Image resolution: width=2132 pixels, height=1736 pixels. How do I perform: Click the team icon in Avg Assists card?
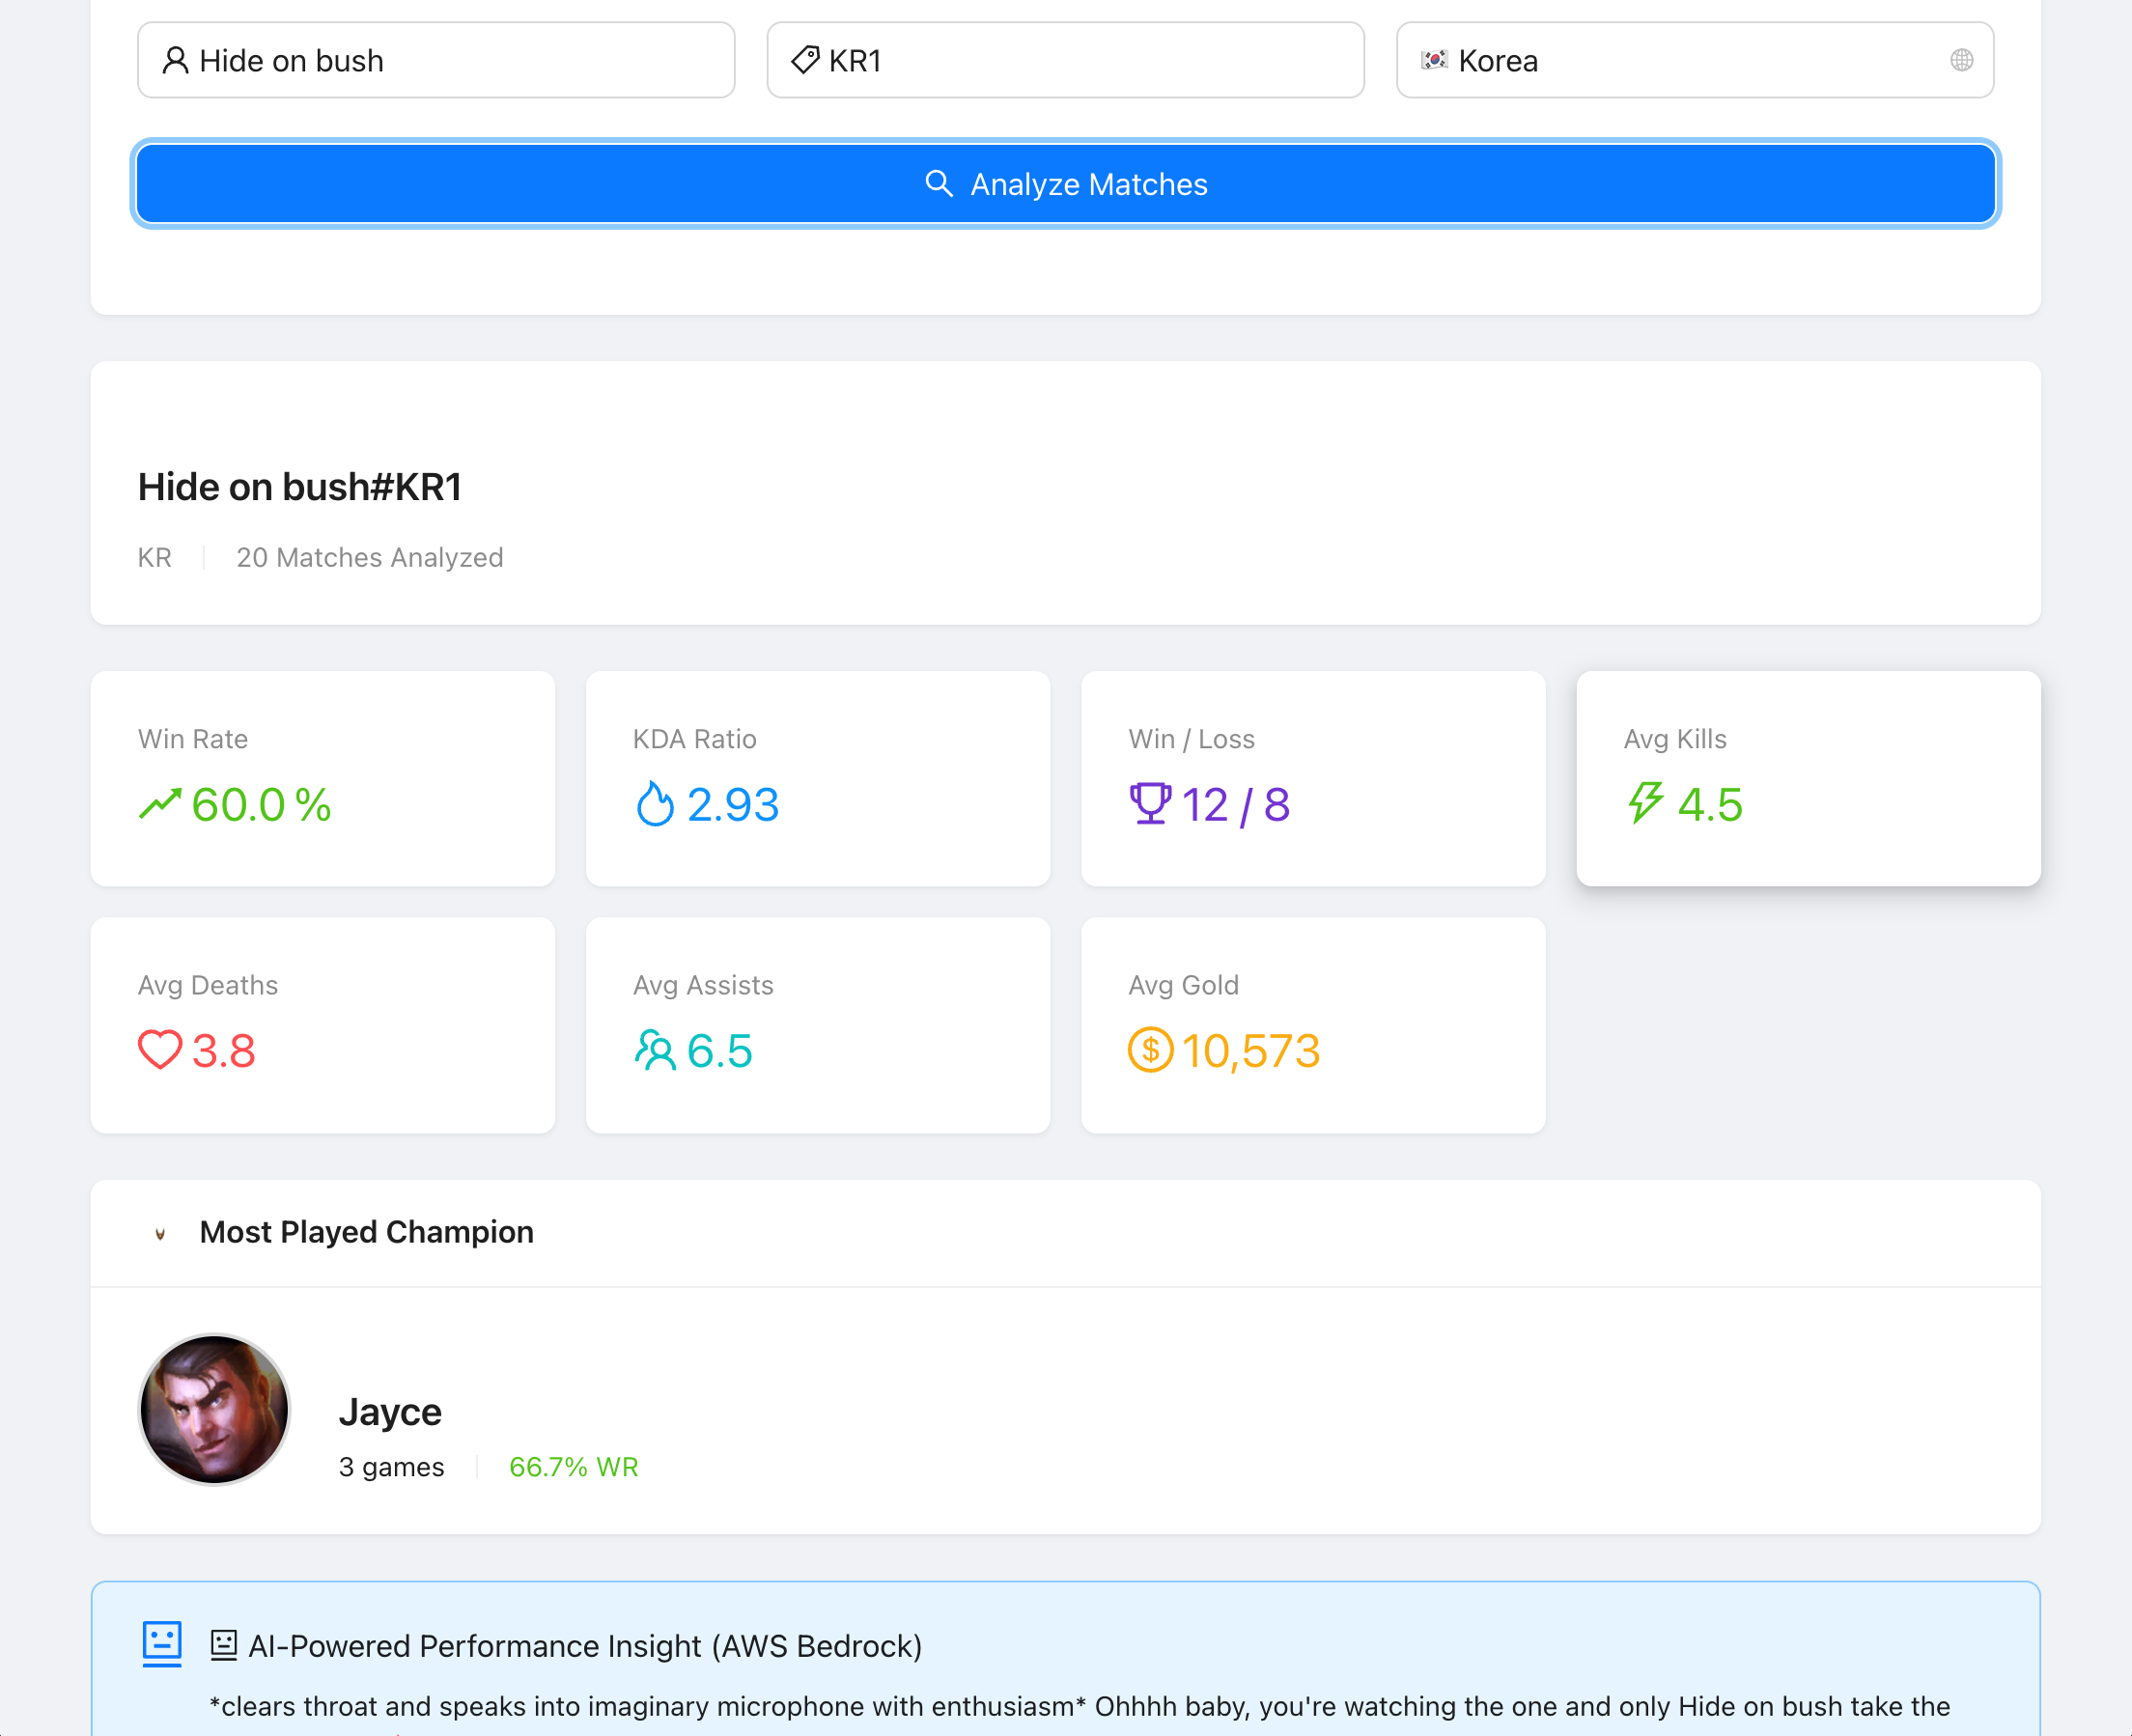coord(655,1050)
